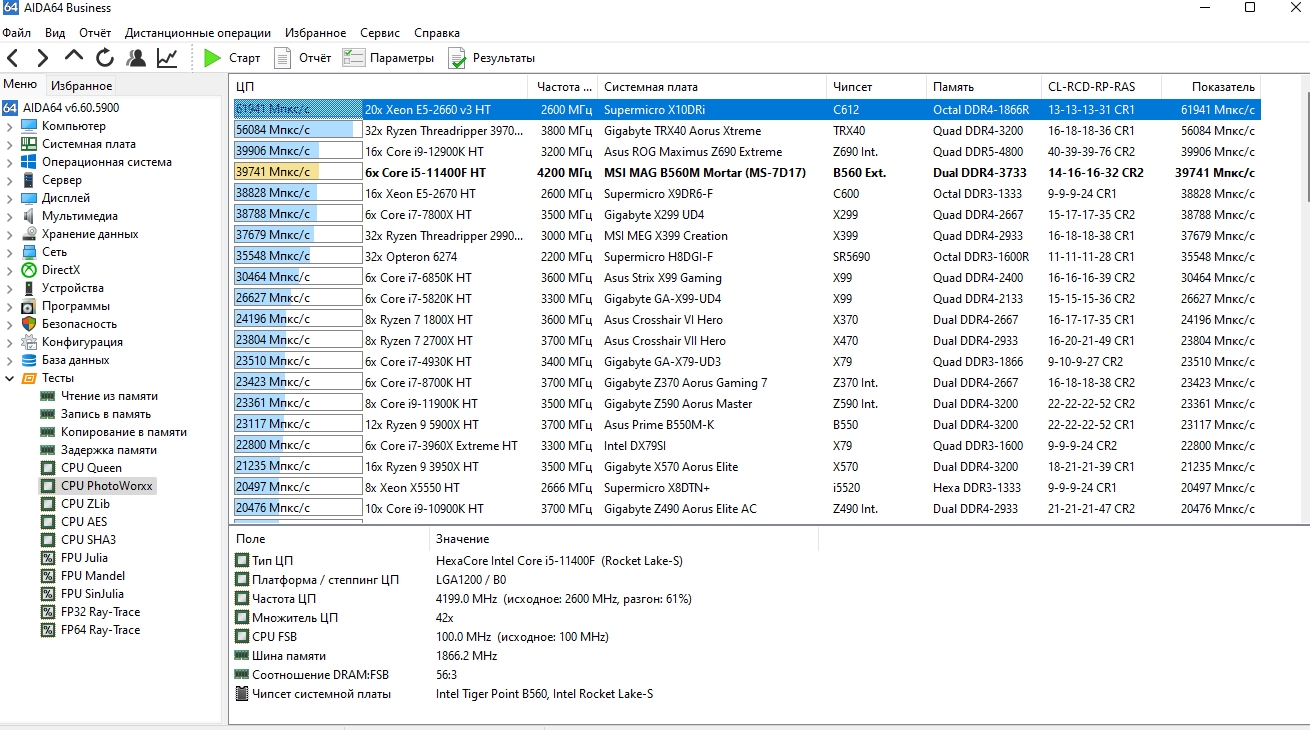Select the FPU Julia test
The width and height of the screenshot is (1310, 730).
[x=84, y=558]
